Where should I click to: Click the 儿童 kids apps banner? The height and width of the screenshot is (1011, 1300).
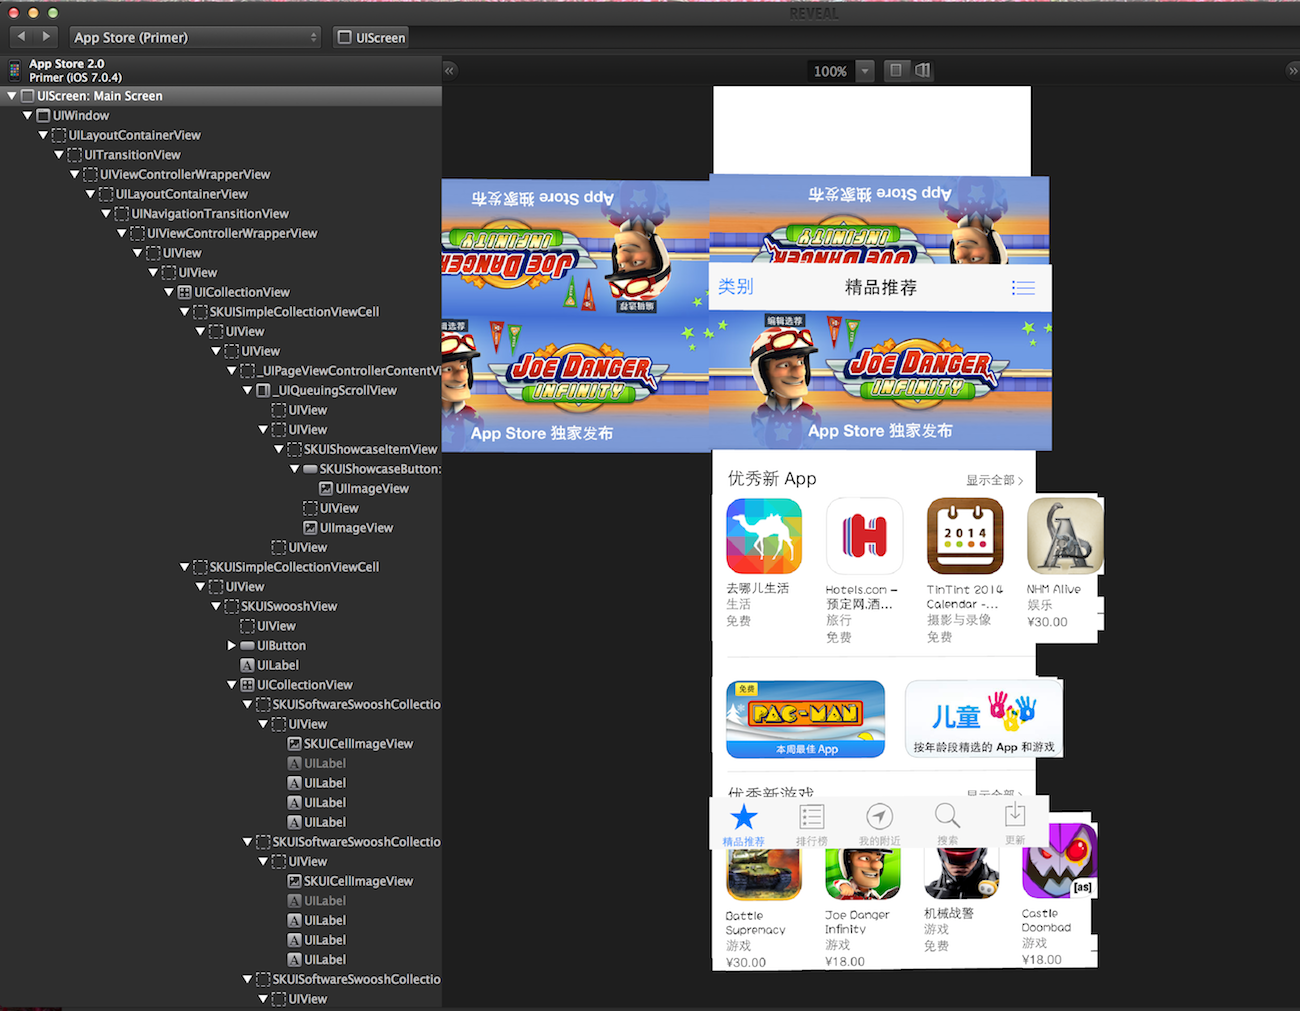pyautogui.click(x=984, y=718)
